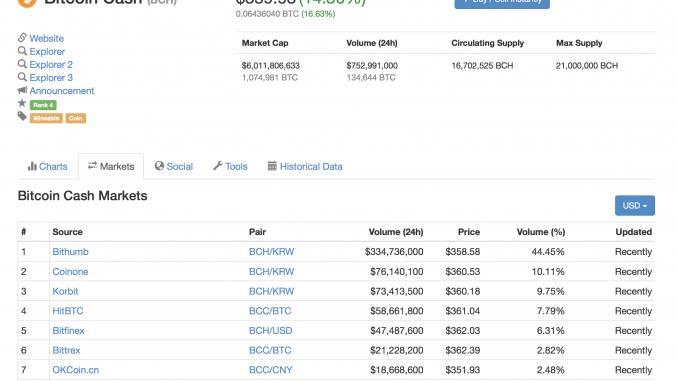The height and width of the screenshot is (381, 678).
Task: Click the wrench icon in Tools tab
Action: (x=217, y=166)
